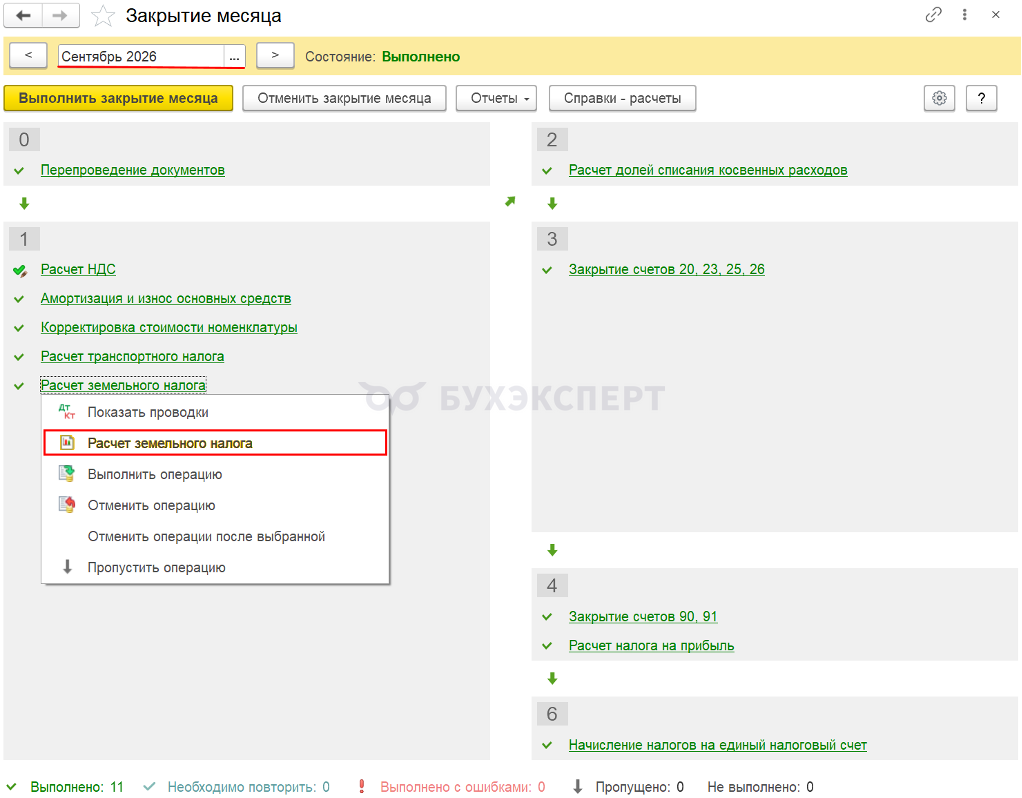Viewport: 1022px width, 798px height.
Task: Switch to the previous month with the < button
Action: [x=28, y=55]
